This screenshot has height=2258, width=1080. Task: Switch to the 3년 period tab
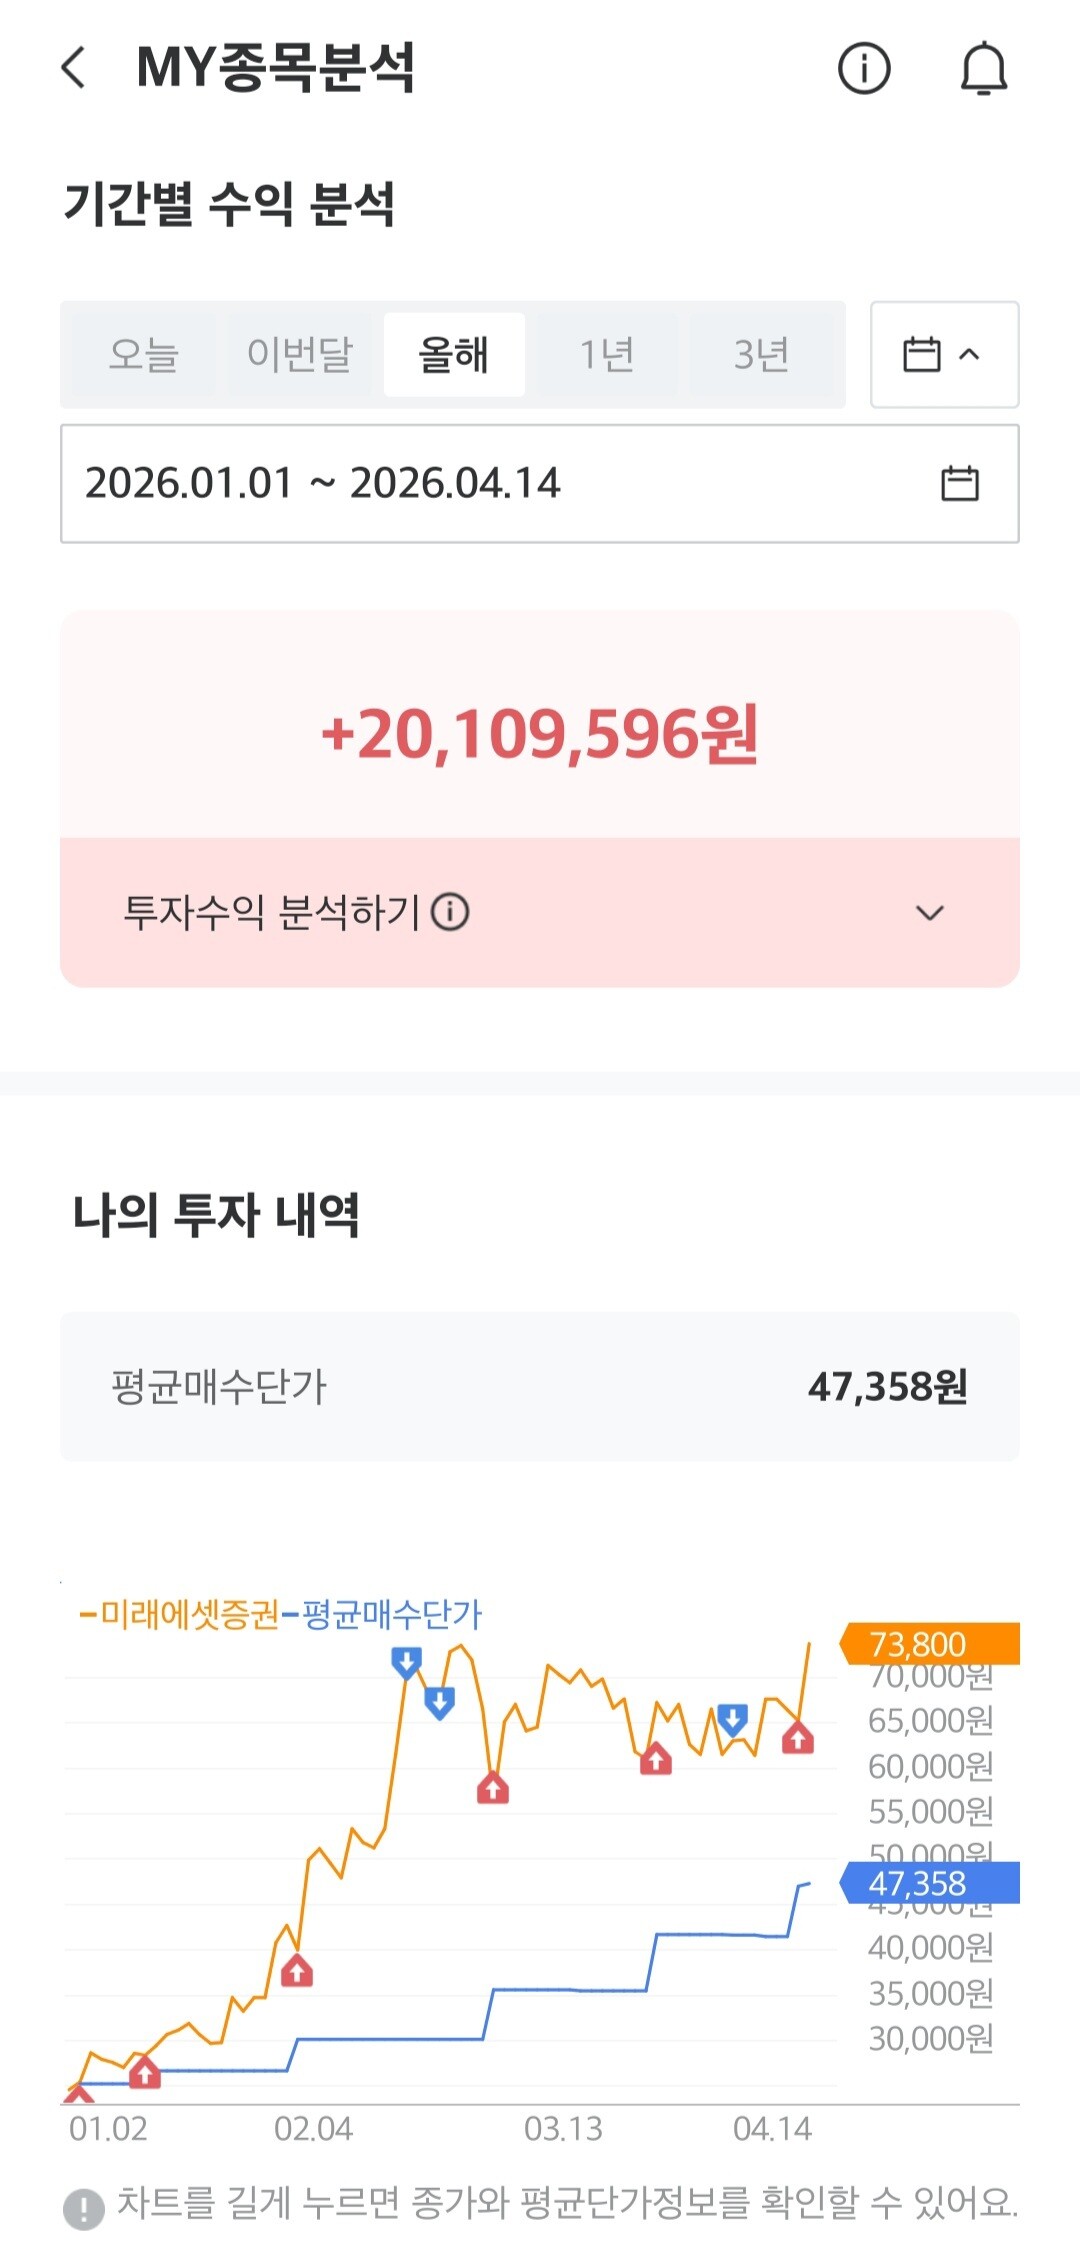click(x=761, y=355)
